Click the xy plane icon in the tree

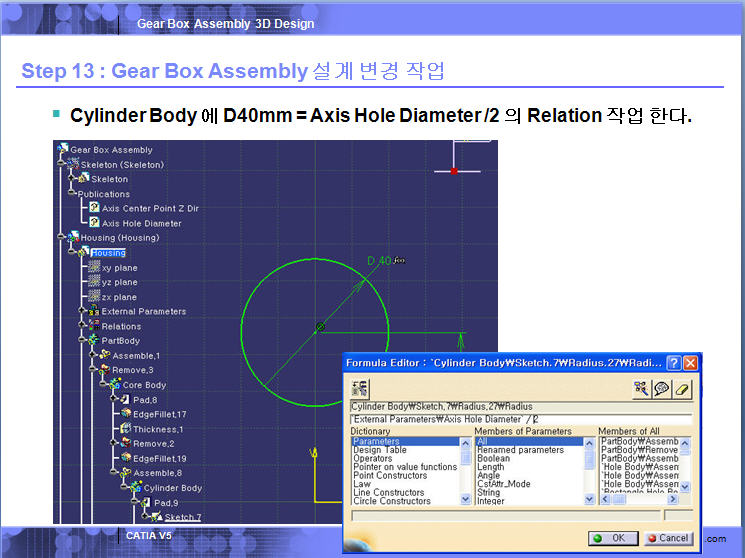tap(94, 268)
